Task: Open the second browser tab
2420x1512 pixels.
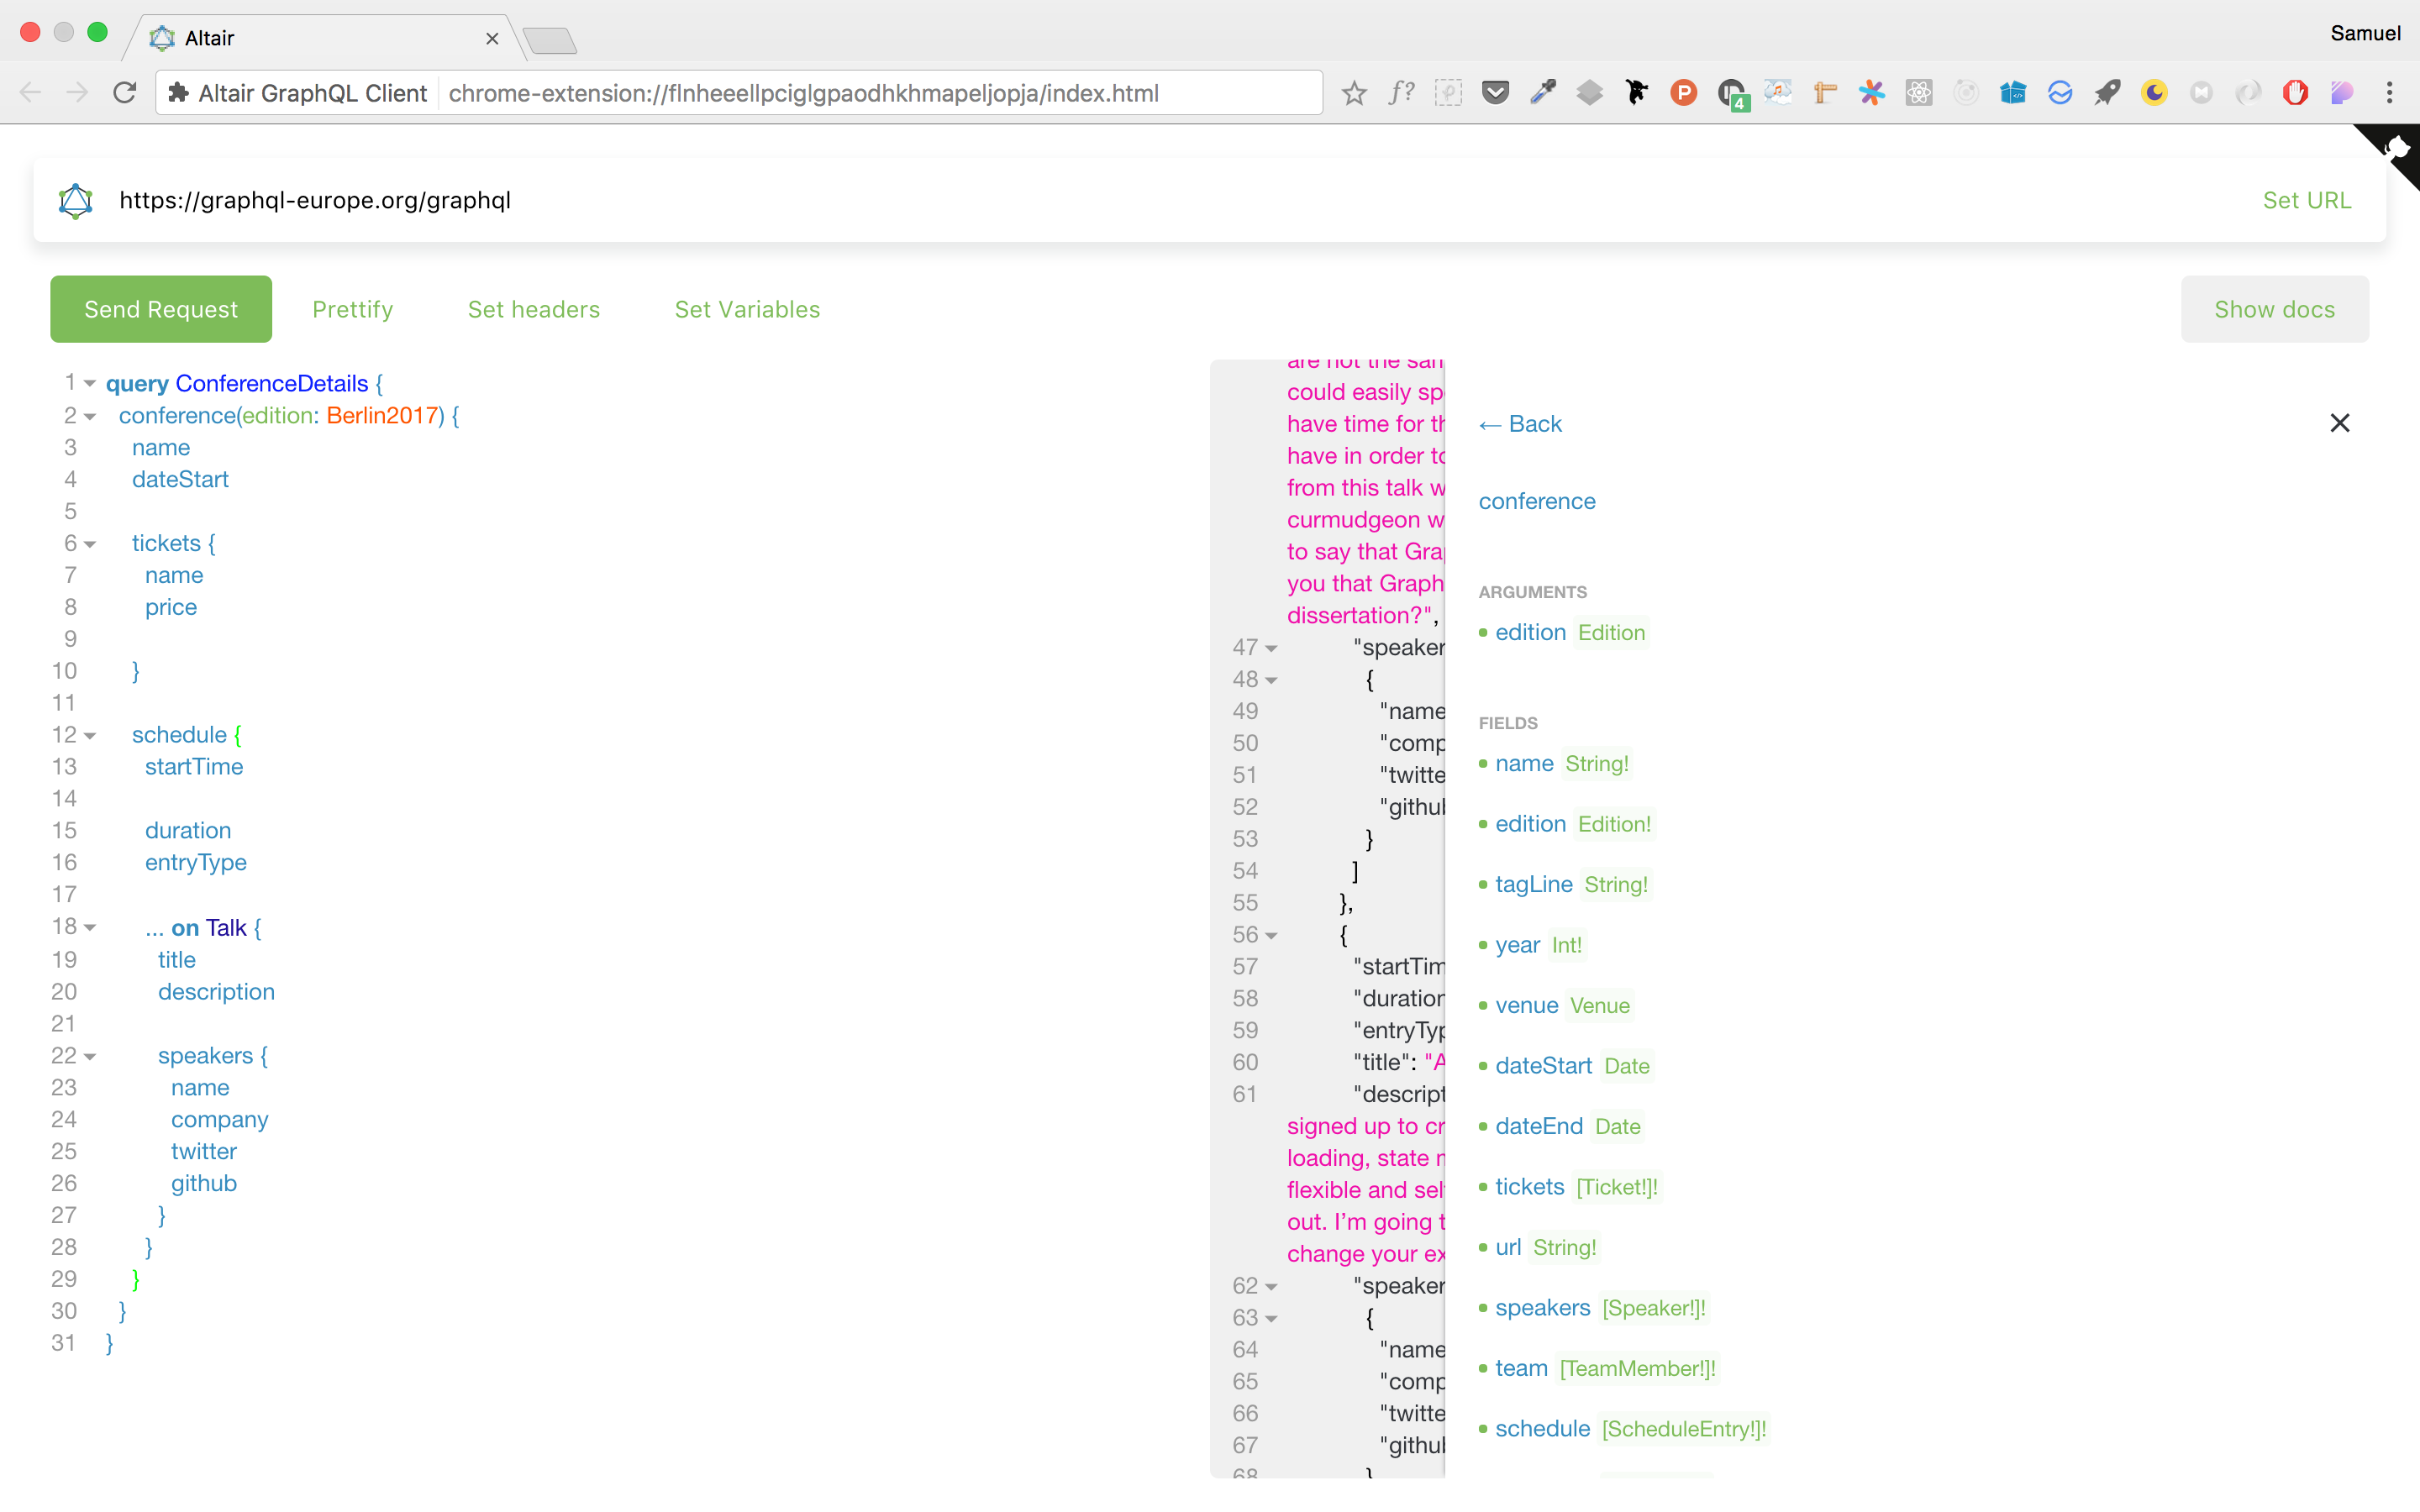Action: pos(549,40)
